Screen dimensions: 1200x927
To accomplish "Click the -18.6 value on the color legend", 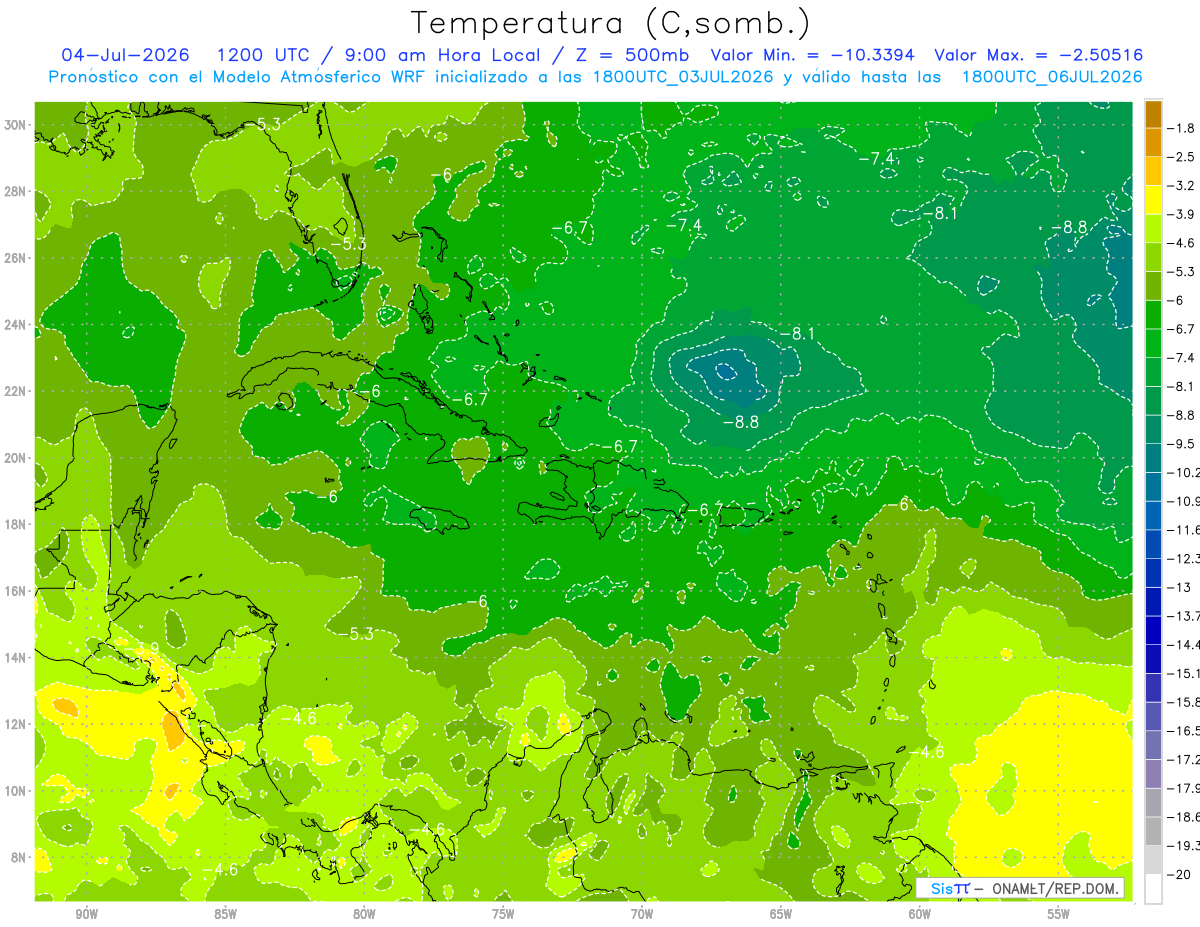I will click(x=1183, y=817).
